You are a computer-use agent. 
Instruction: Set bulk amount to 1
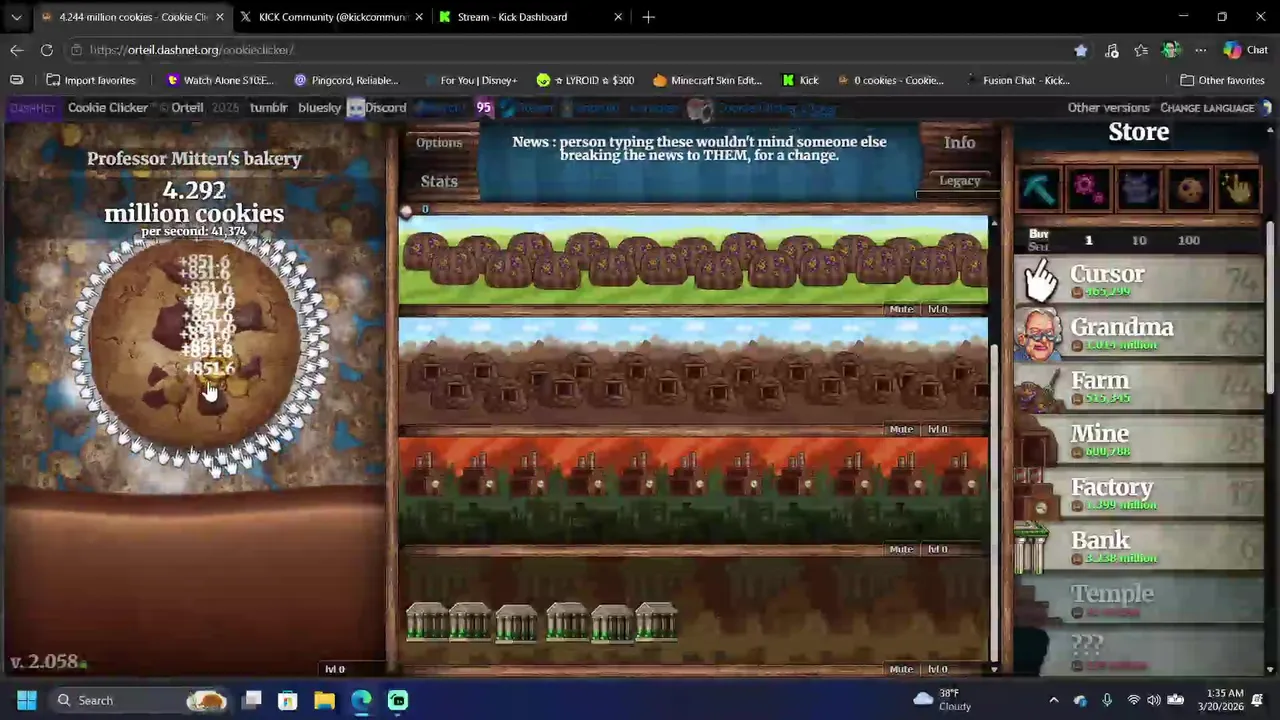click(1089, 240)
